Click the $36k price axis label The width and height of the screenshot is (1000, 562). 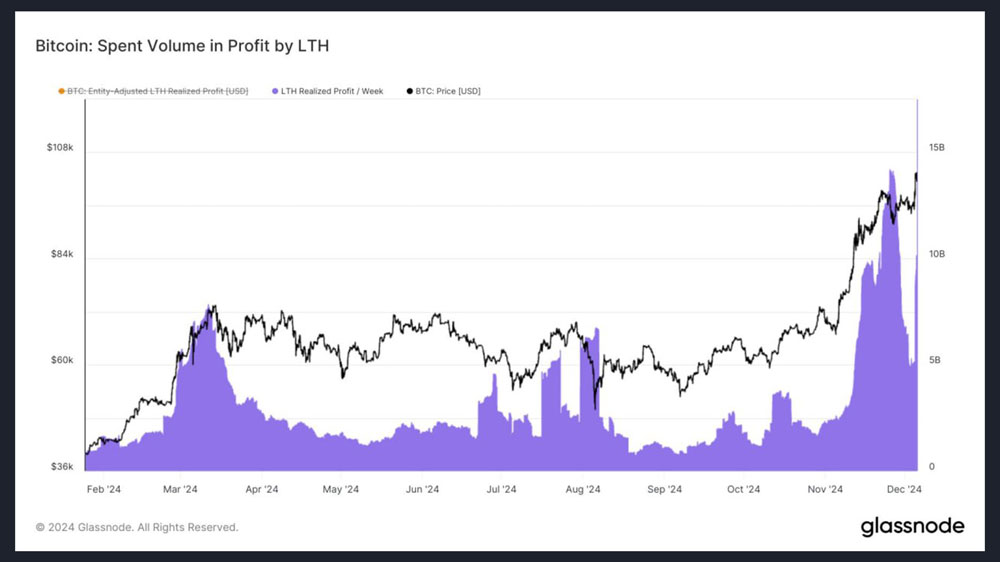[62, 466]
